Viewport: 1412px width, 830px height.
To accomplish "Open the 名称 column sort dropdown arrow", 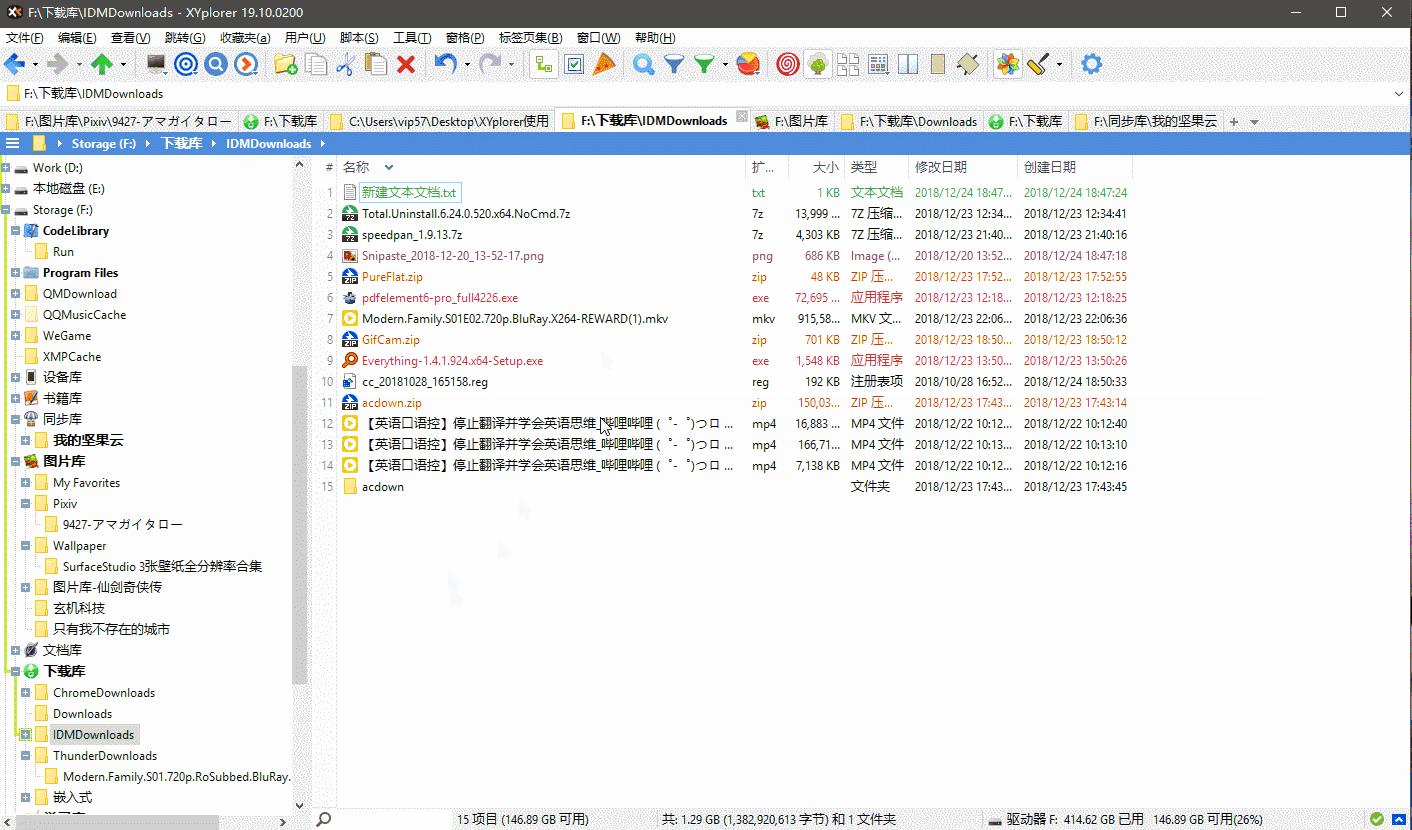I will [389, 167].
